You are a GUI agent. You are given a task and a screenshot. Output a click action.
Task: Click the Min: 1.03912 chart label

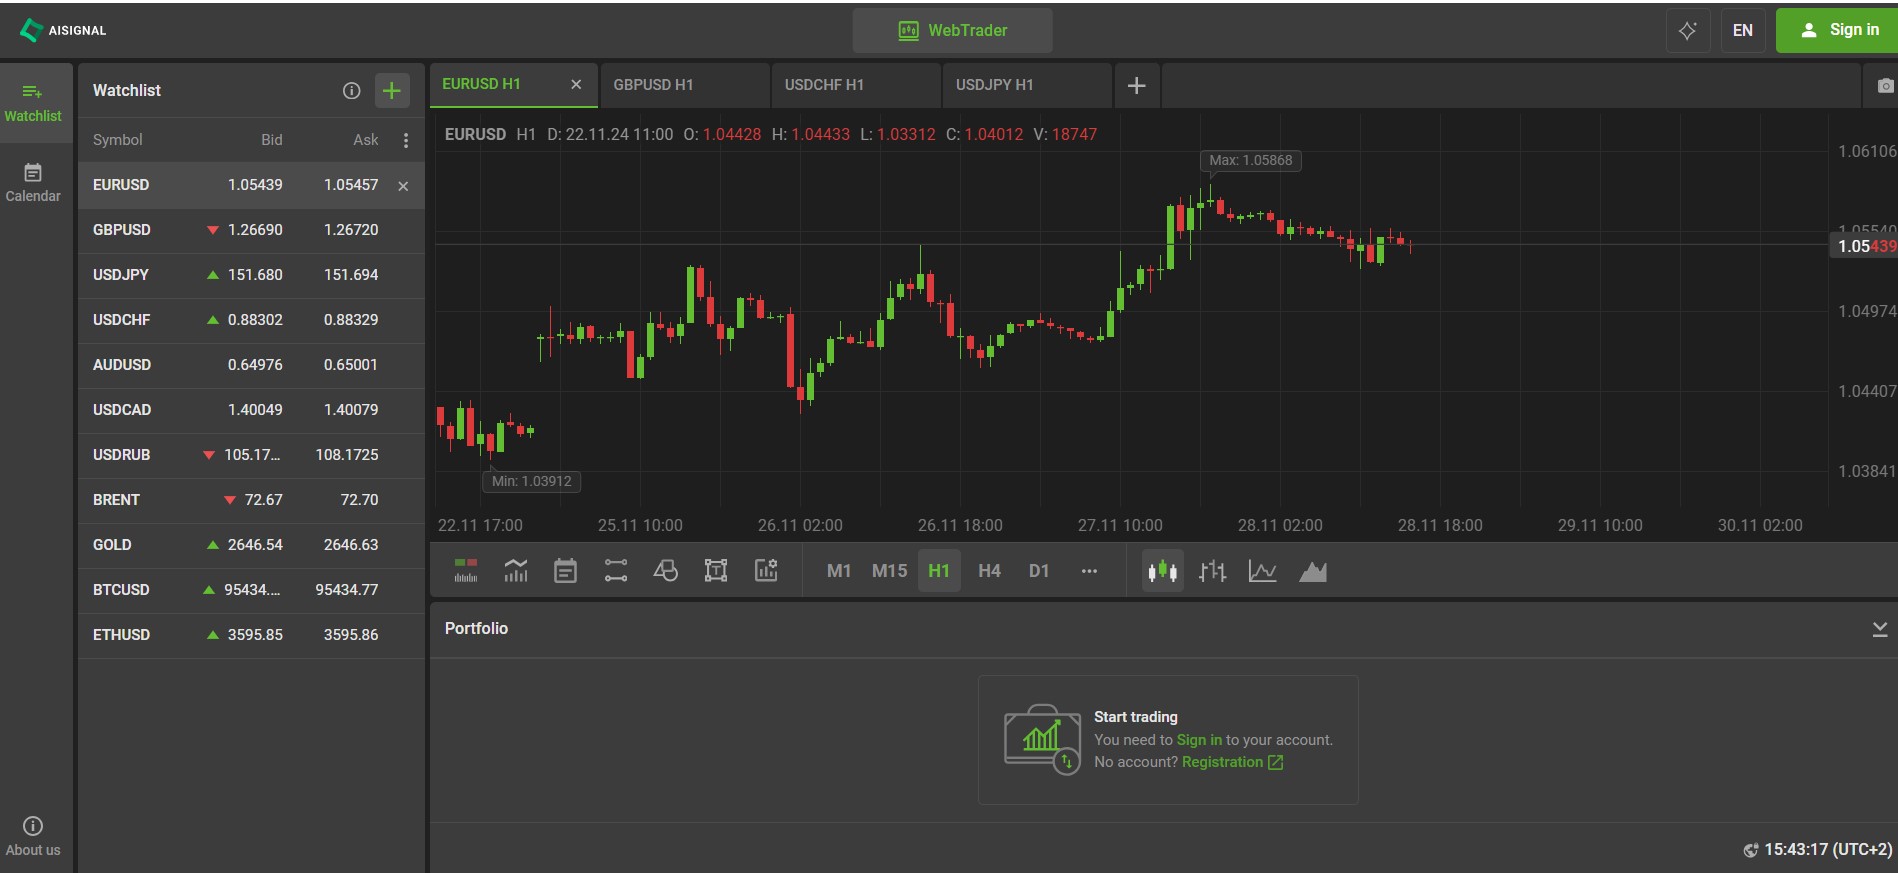point(532,481)
